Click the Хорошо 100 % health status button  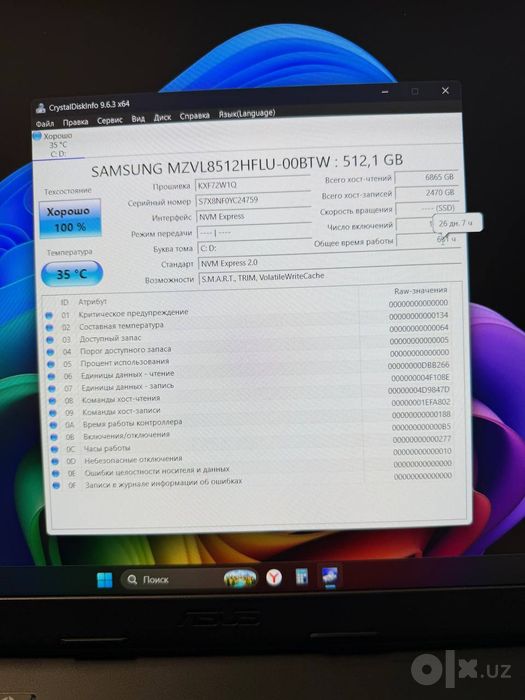70,218
